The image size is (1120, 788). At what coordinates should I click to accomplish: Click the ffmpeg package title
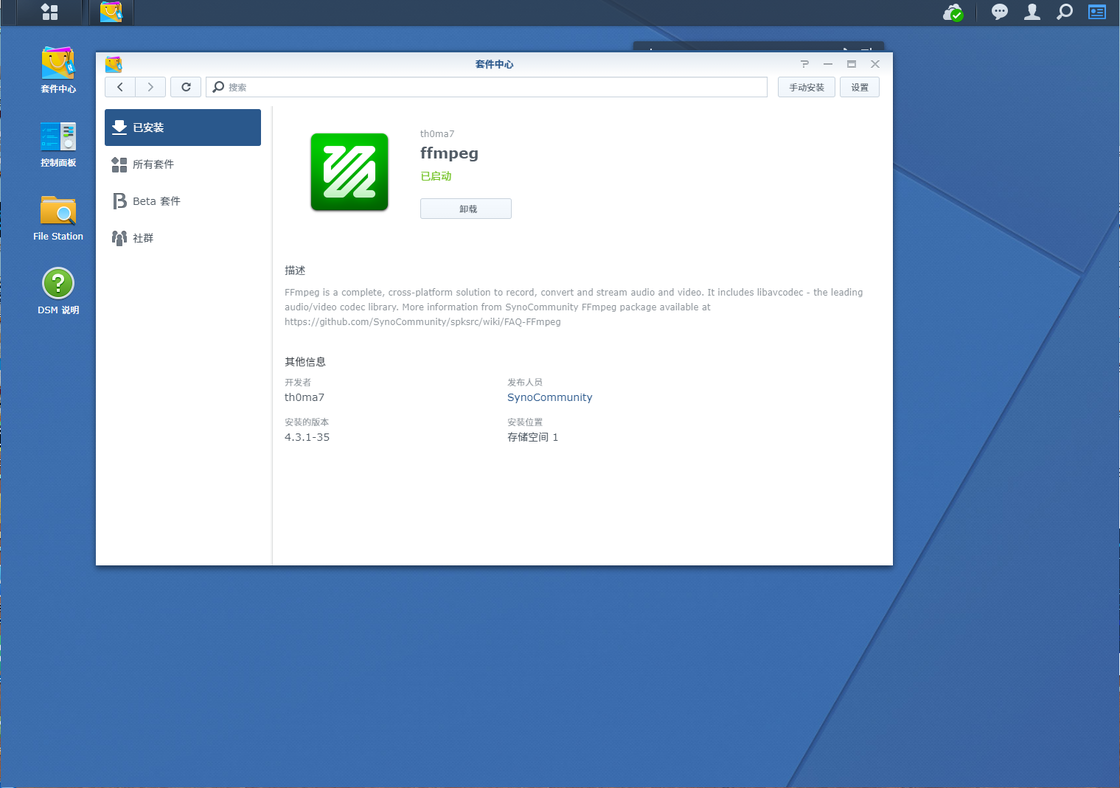click(449, 154)
